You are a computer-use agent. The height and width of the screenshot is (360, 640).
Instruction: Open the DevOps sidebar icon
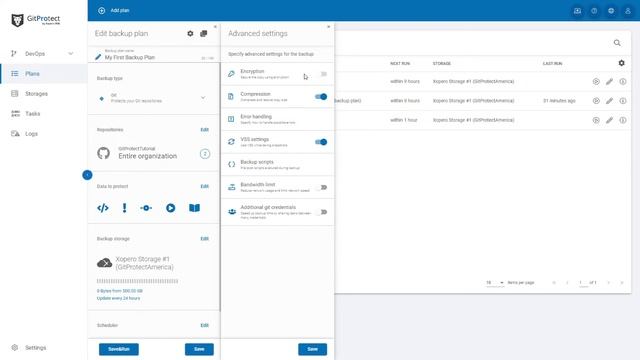click(14, 53)
